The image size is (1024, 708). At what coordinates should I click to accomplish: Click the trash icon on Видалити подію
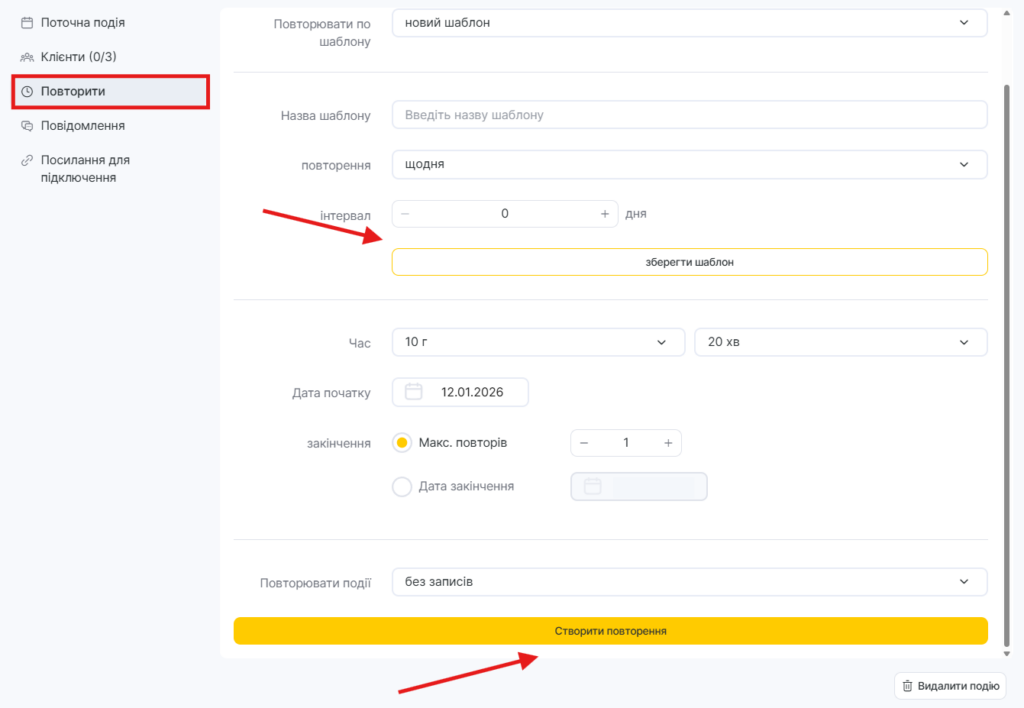[x=907, y=686]
